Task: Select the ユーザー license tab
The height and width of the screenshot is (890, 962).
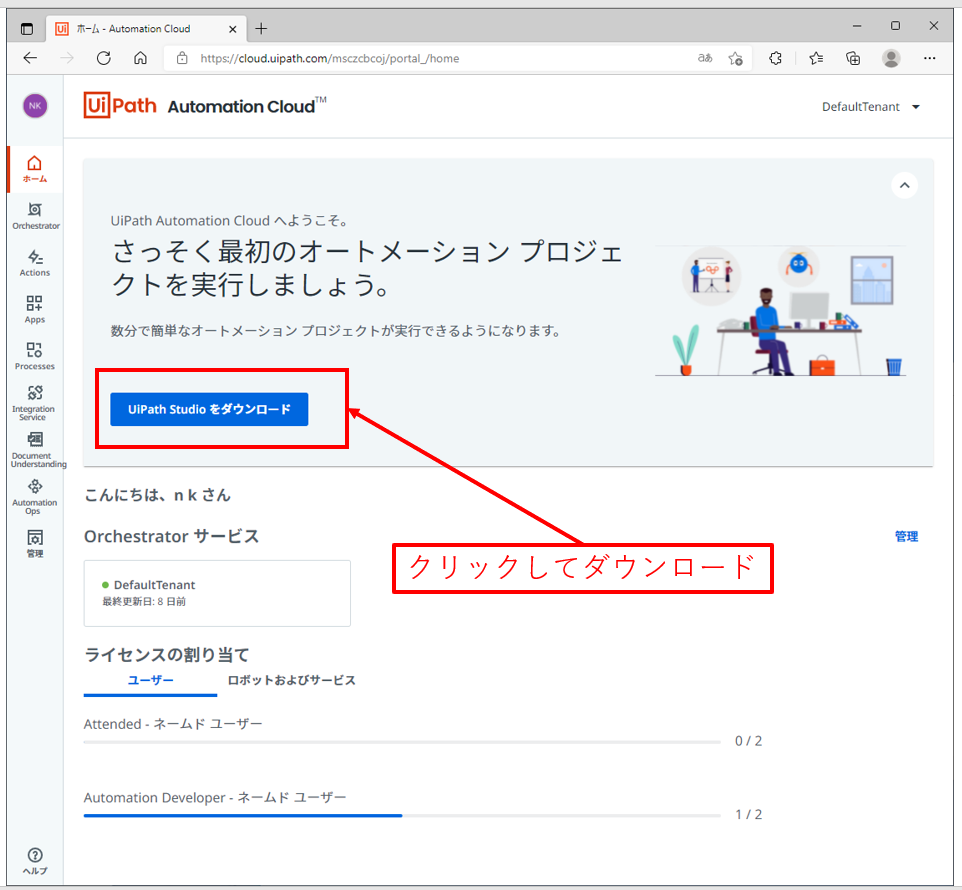Action: point(150,681)
